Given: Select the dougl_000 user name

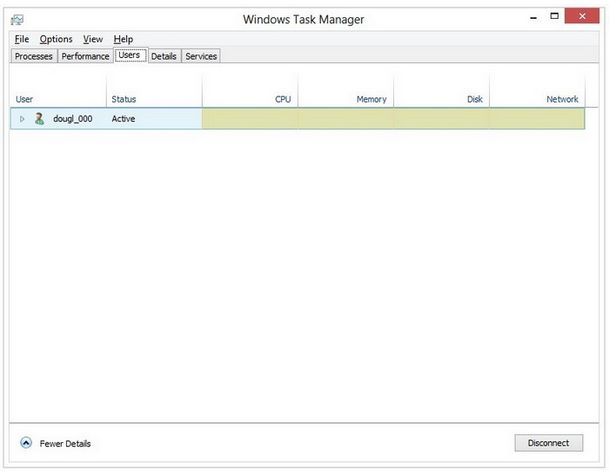Looking at the screenshot, I should click(x=73, y=119).
